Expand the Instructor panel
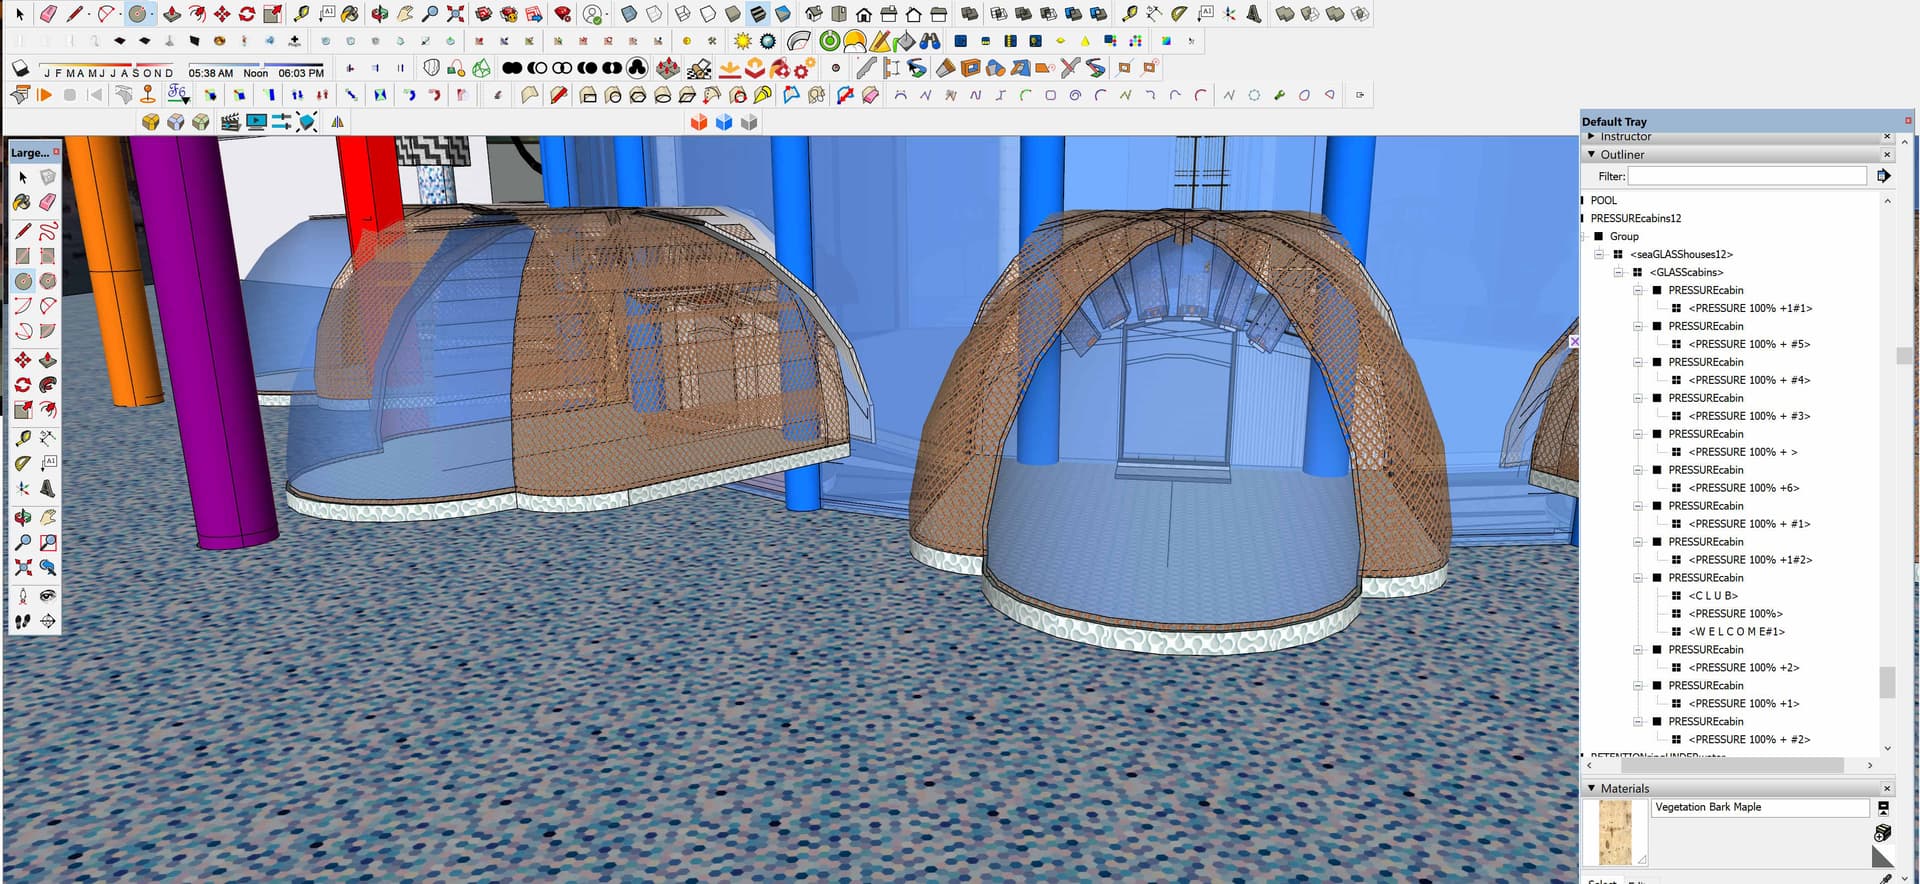 [1591, 136]
